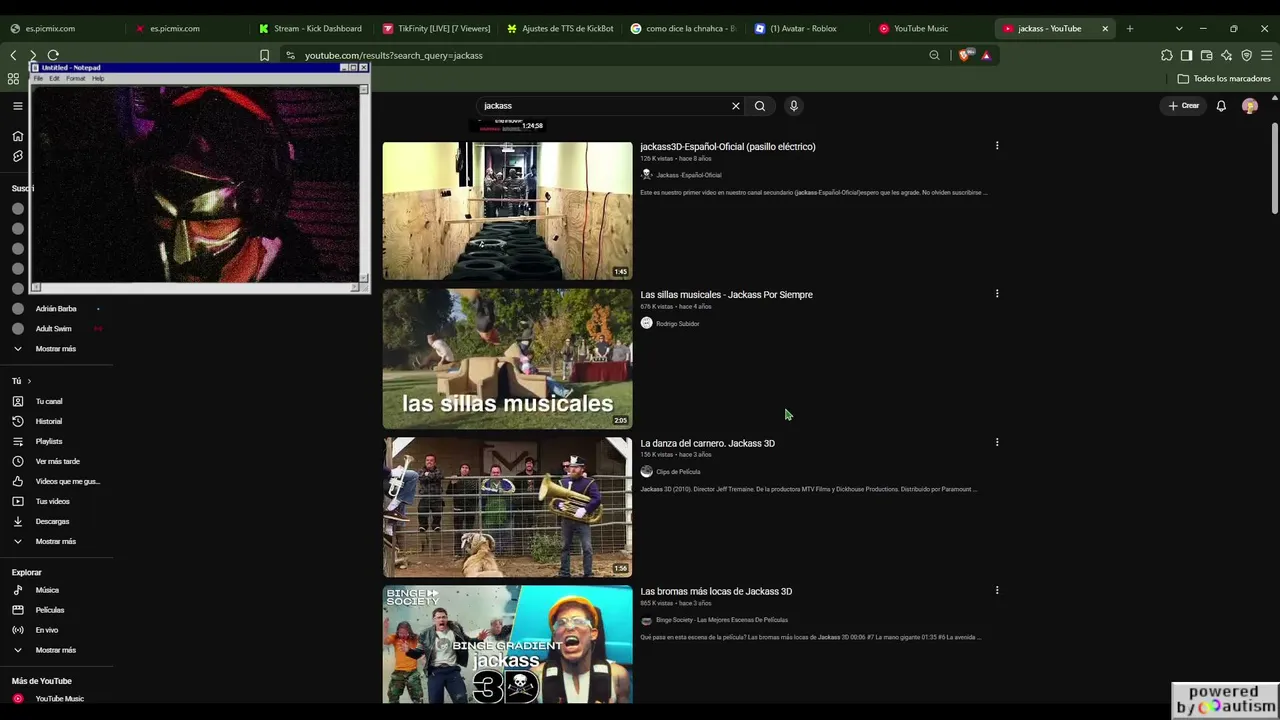The height and width of the screenshot is (720, 1280).
Task: Open options menu for Las sillas musicales video
Action: pyautogui.click(x=997, y=294)
